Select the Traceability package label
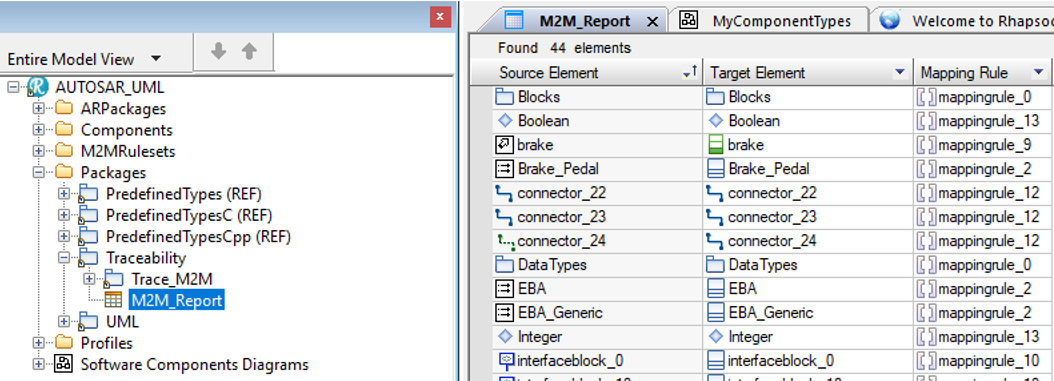The image size is (1054, 381). click(146, 257)
